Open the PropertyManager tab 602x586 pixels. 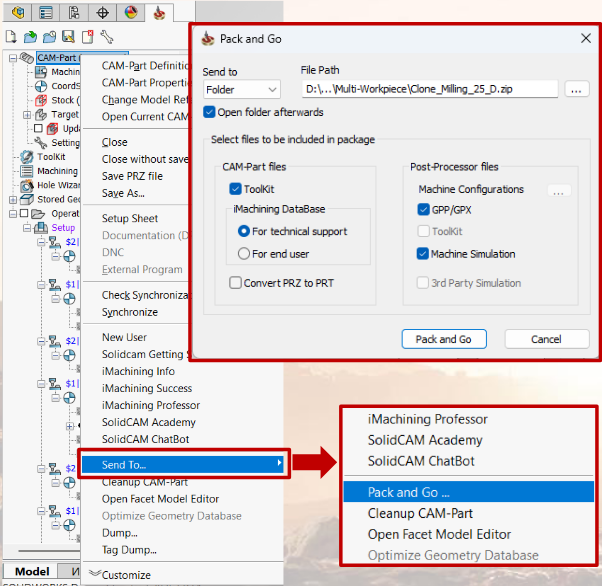tap(46, 13)
